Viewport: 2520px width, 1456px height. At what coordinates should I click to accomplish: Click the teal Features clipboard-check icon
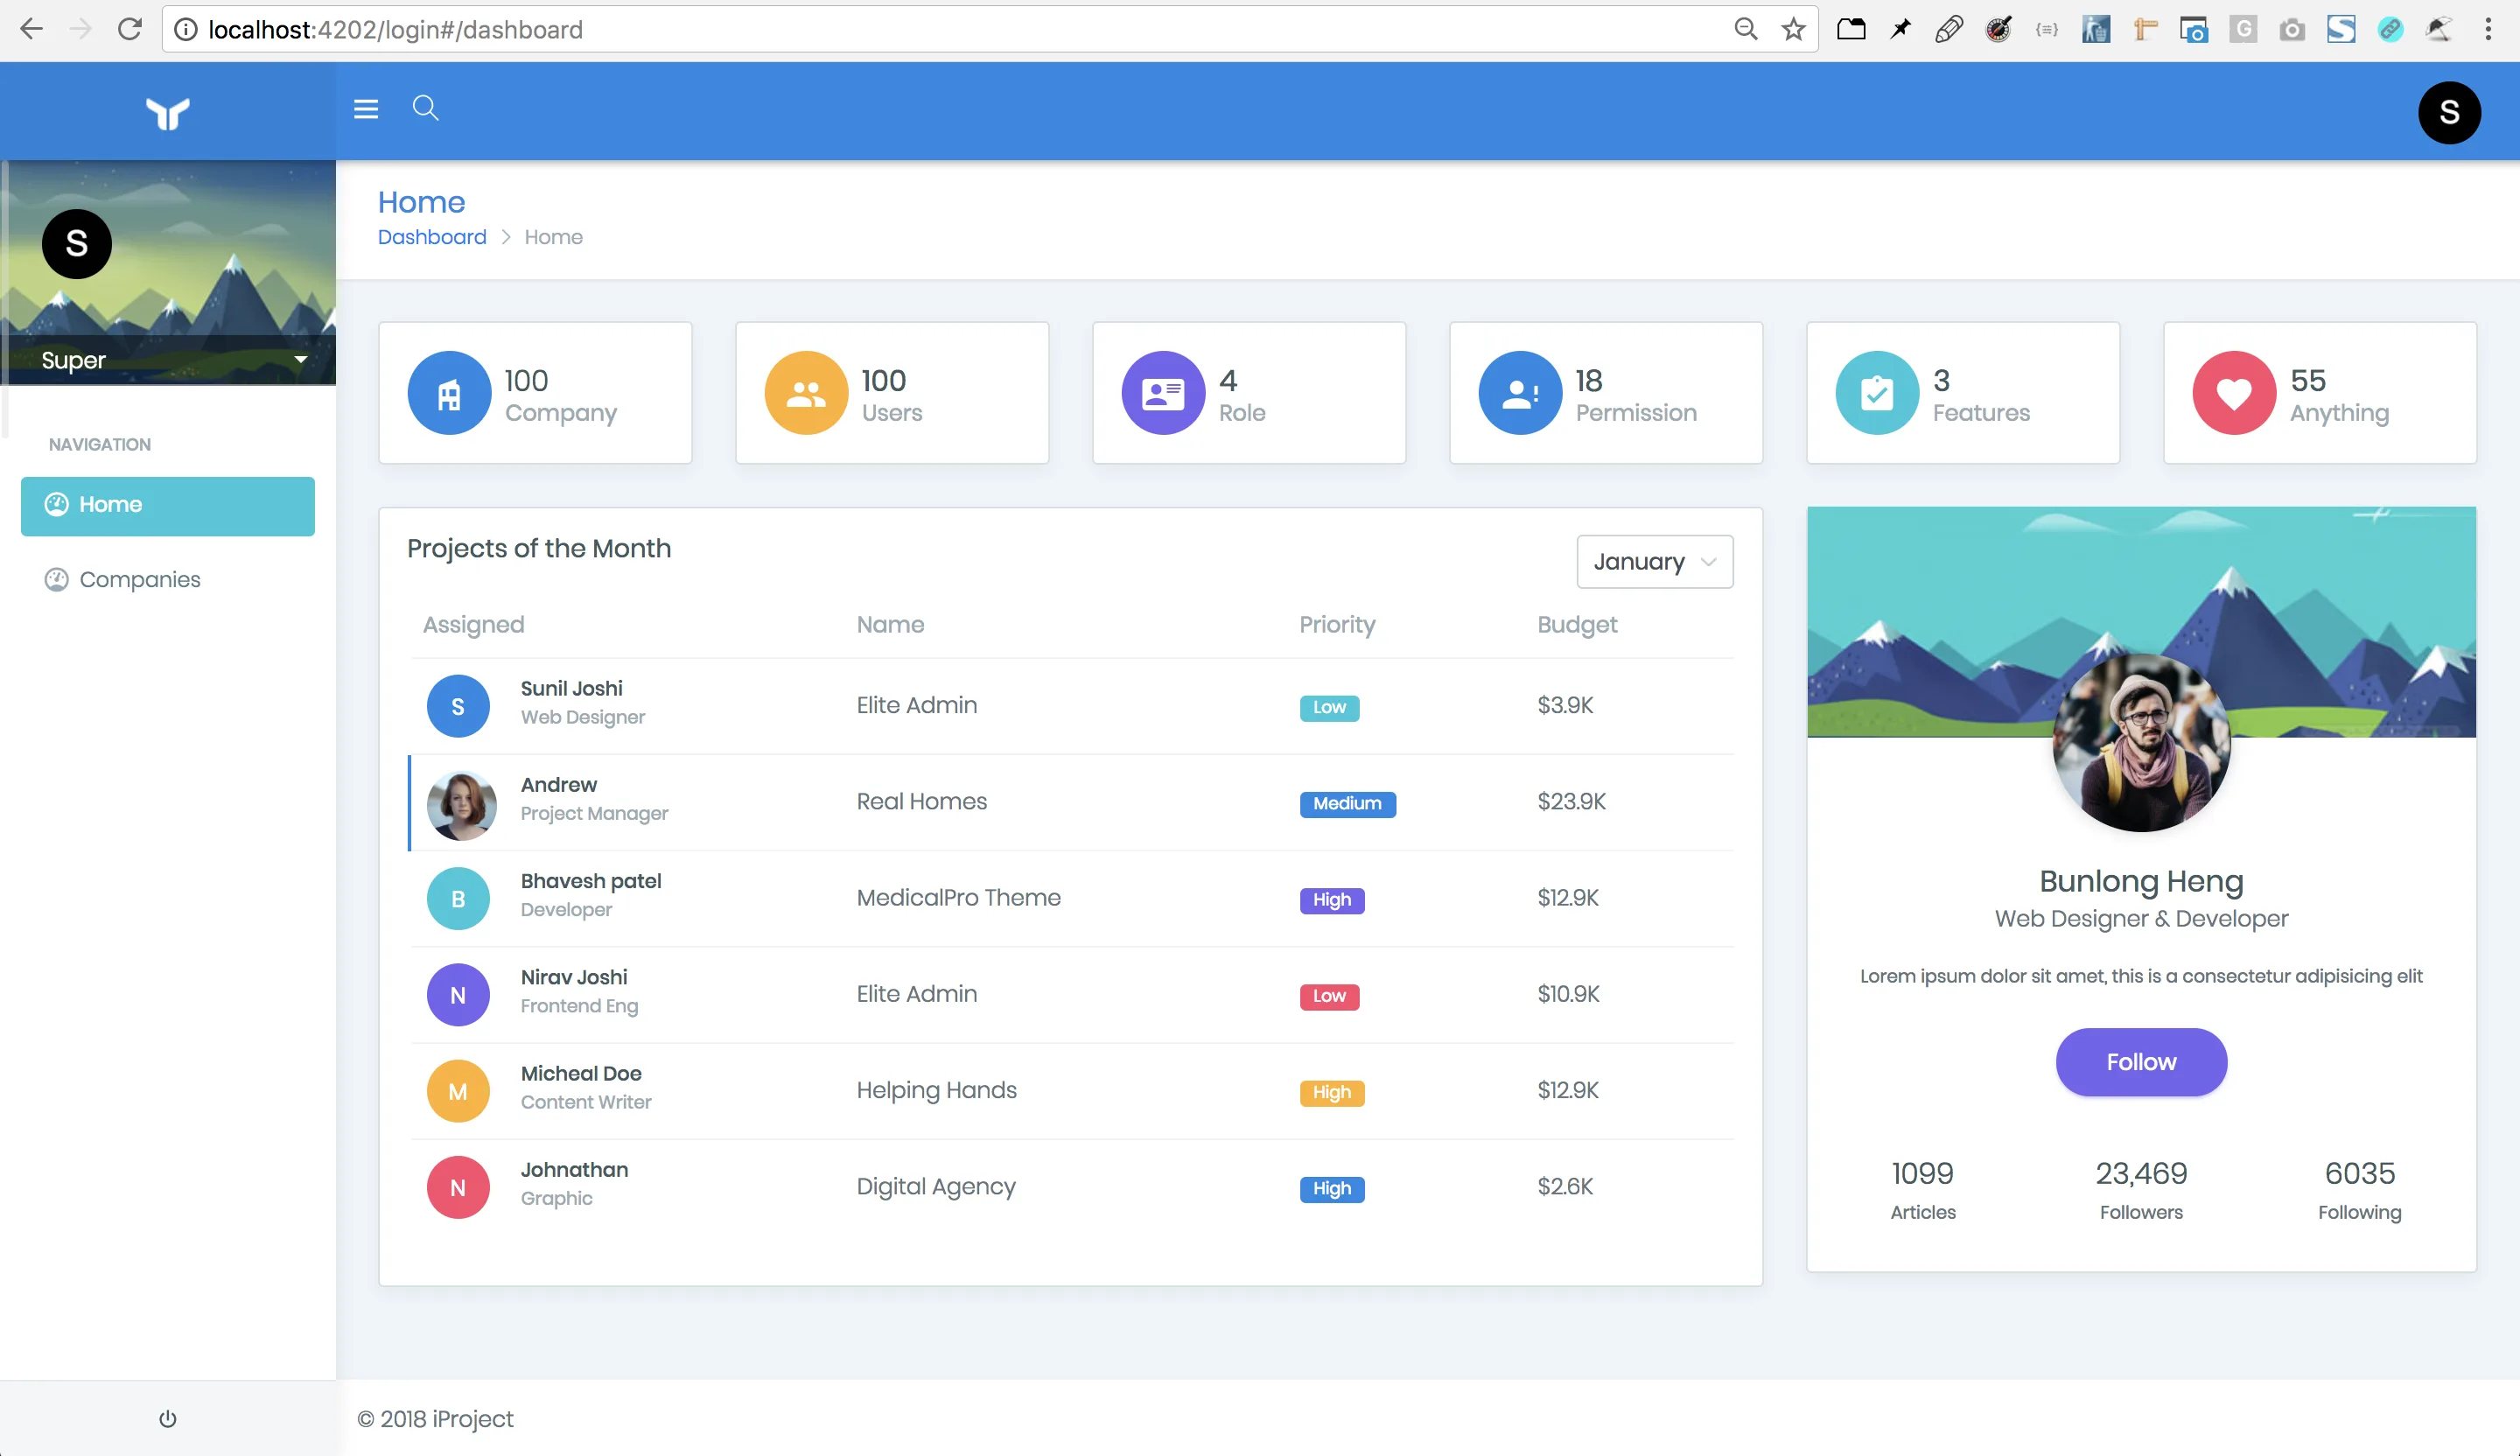(1877, 393)
